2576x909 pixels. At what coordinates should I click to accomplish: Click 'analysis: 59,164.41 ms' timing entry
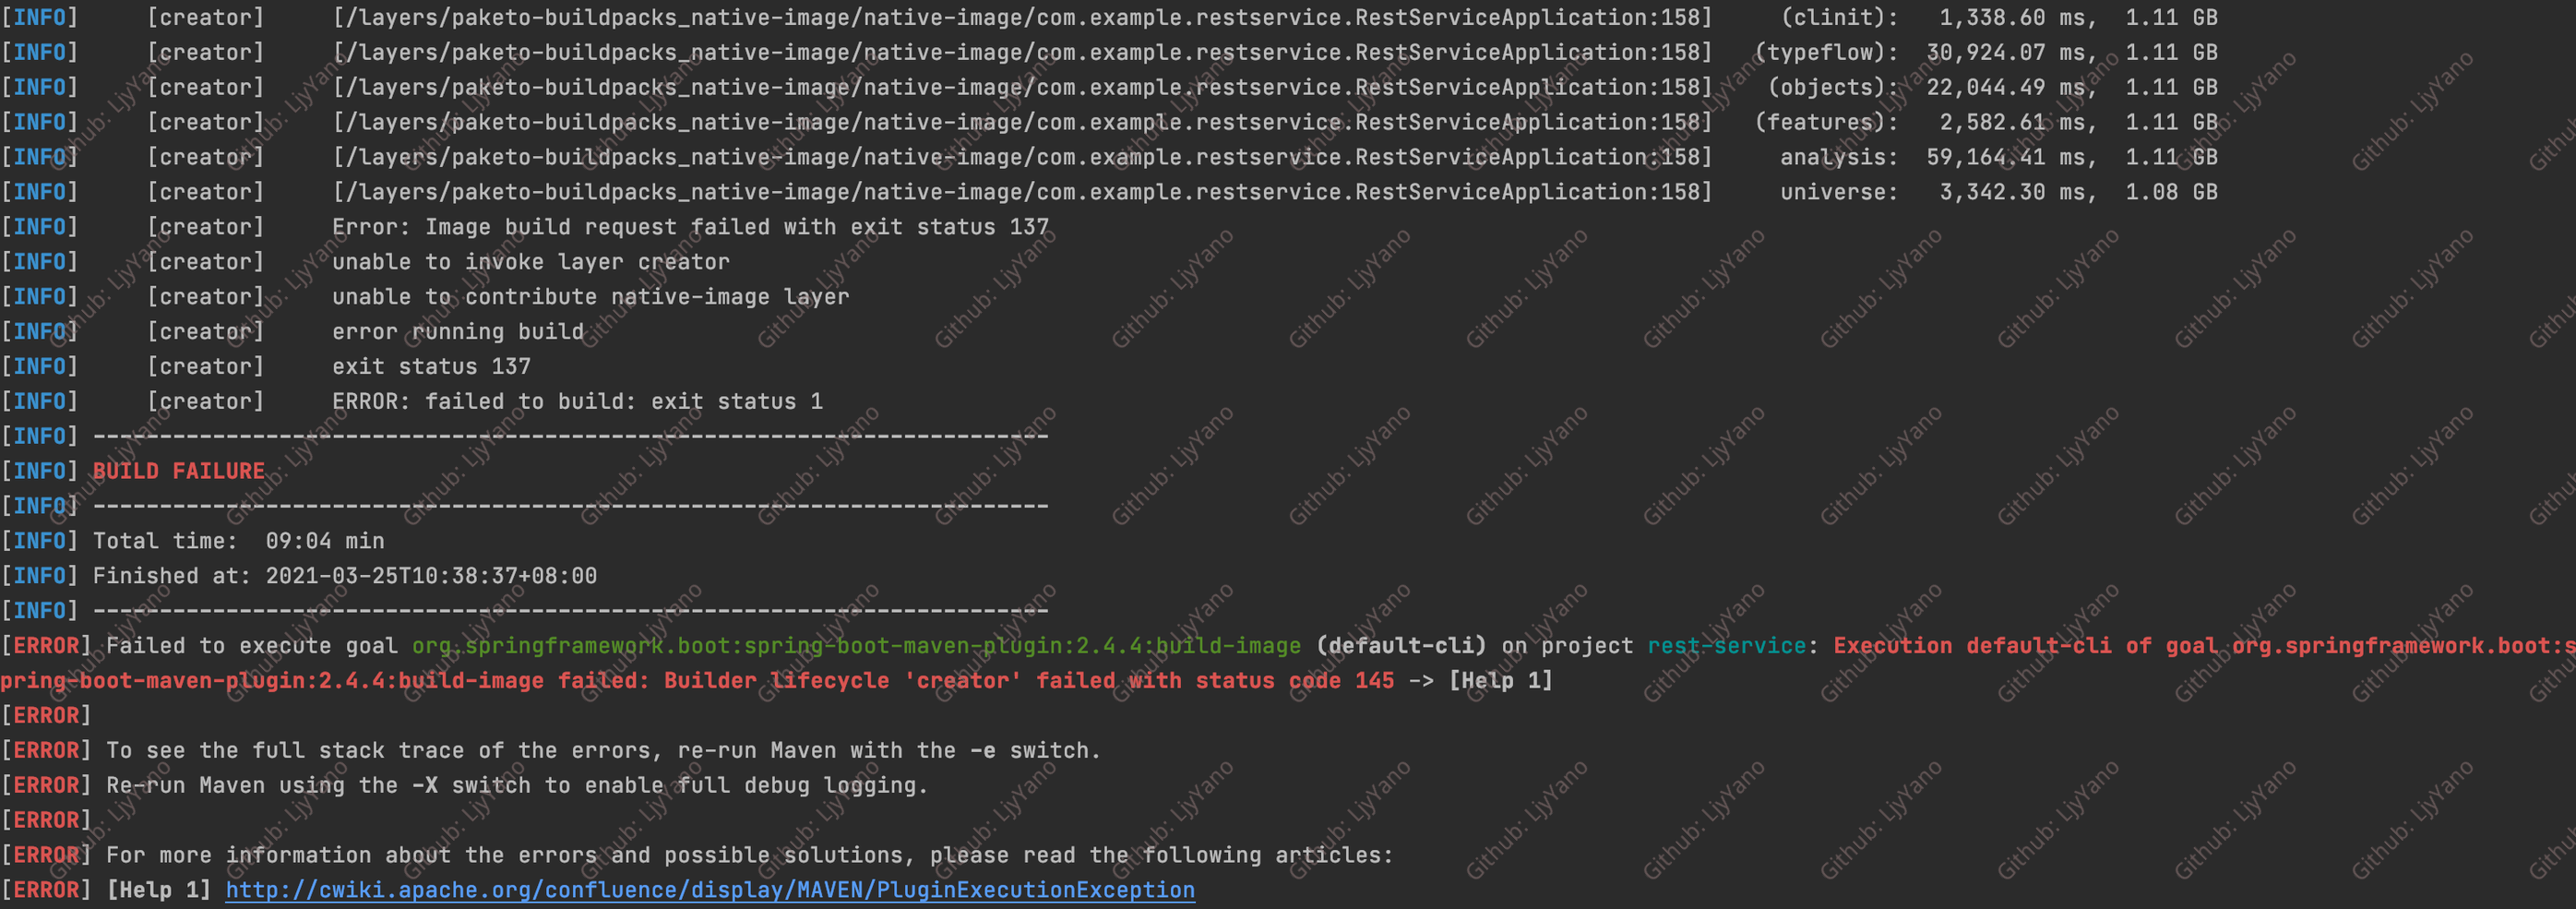pos(1939,157)
